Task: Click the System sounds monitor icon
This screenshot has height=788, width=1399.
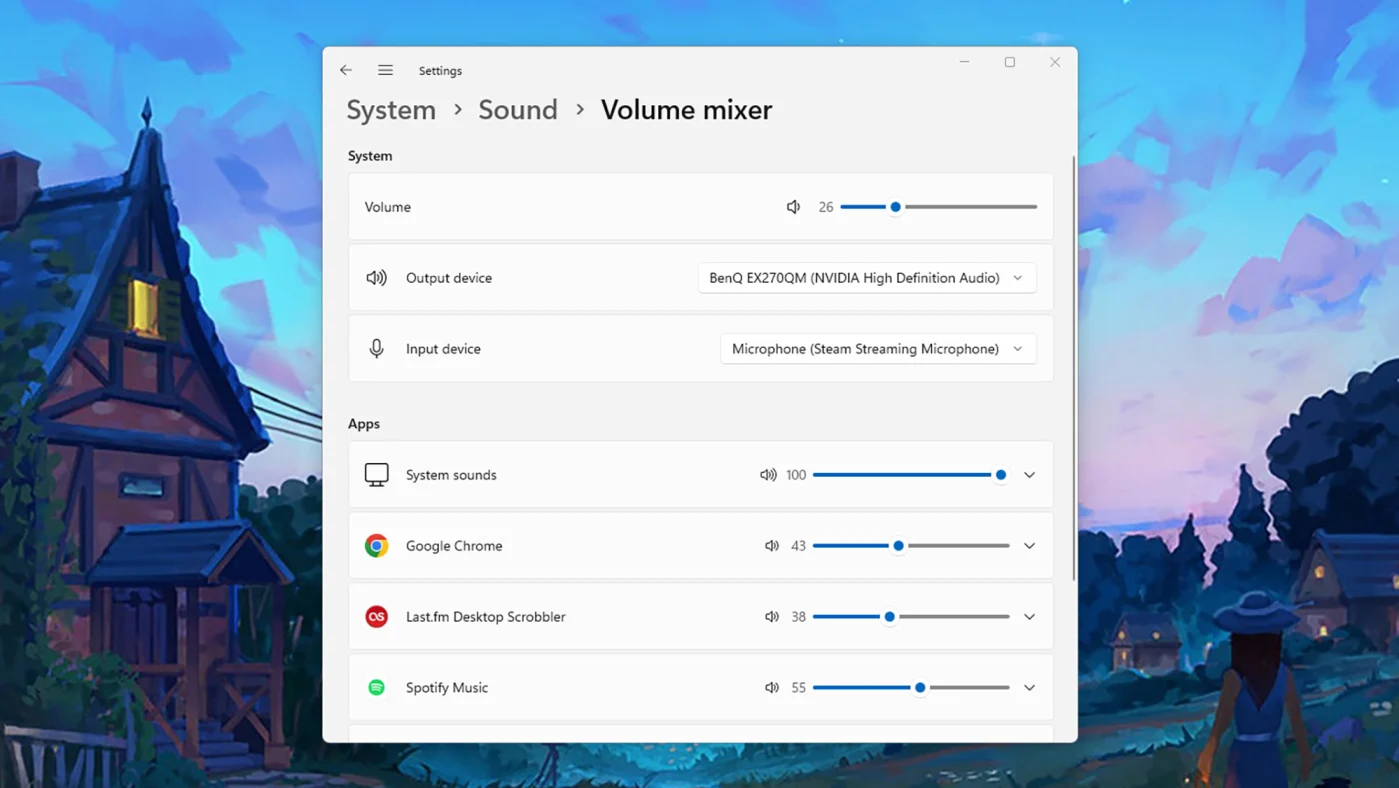Action: [376, 475]
